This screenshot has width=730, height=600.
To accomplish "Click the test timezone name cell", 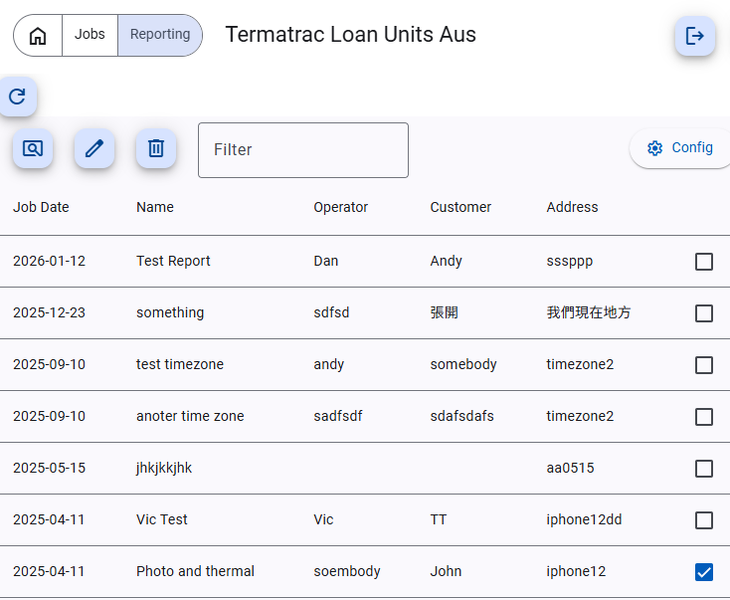I will click(x=180, y=364).
